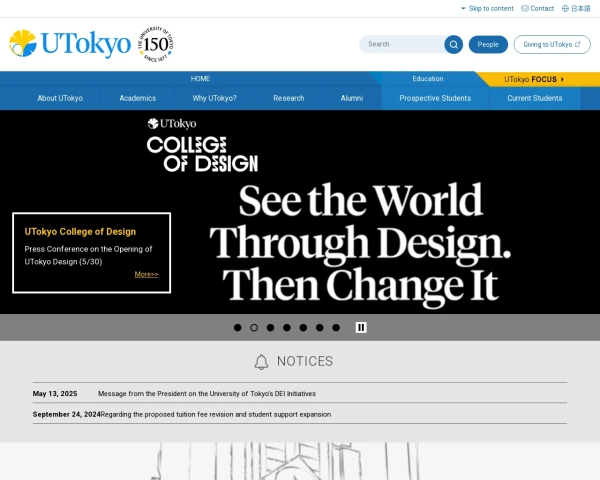Click the People button
Image resolution: width=600 pixels, height=480 pixels.
click(488, 44)
